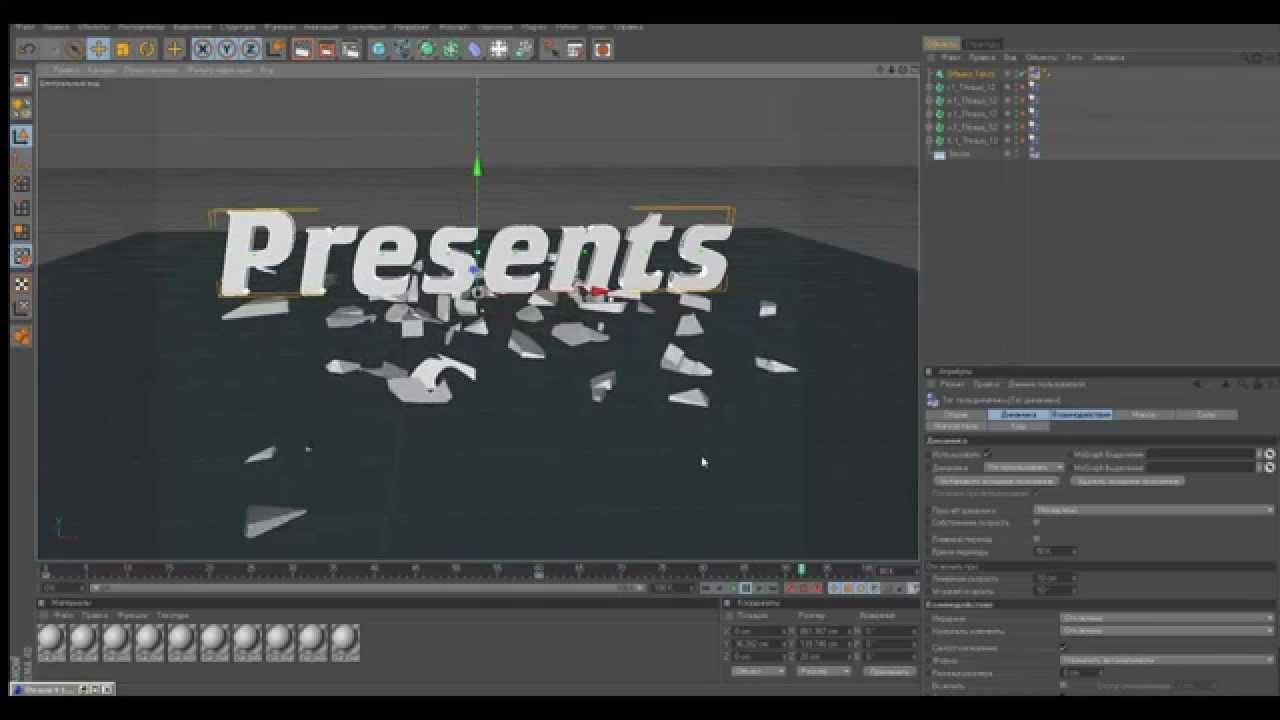Open Режим menu in Attributes panel

pos(952,384)
